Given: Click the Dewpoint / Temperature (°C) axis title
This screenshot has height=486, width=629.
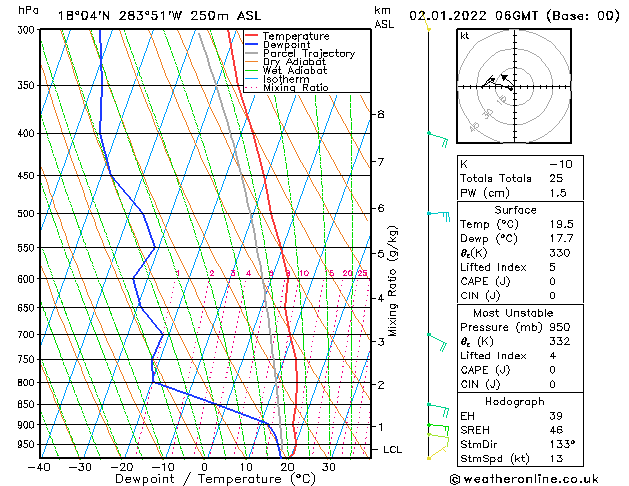Looking at the screenshot, I should 215,479.
